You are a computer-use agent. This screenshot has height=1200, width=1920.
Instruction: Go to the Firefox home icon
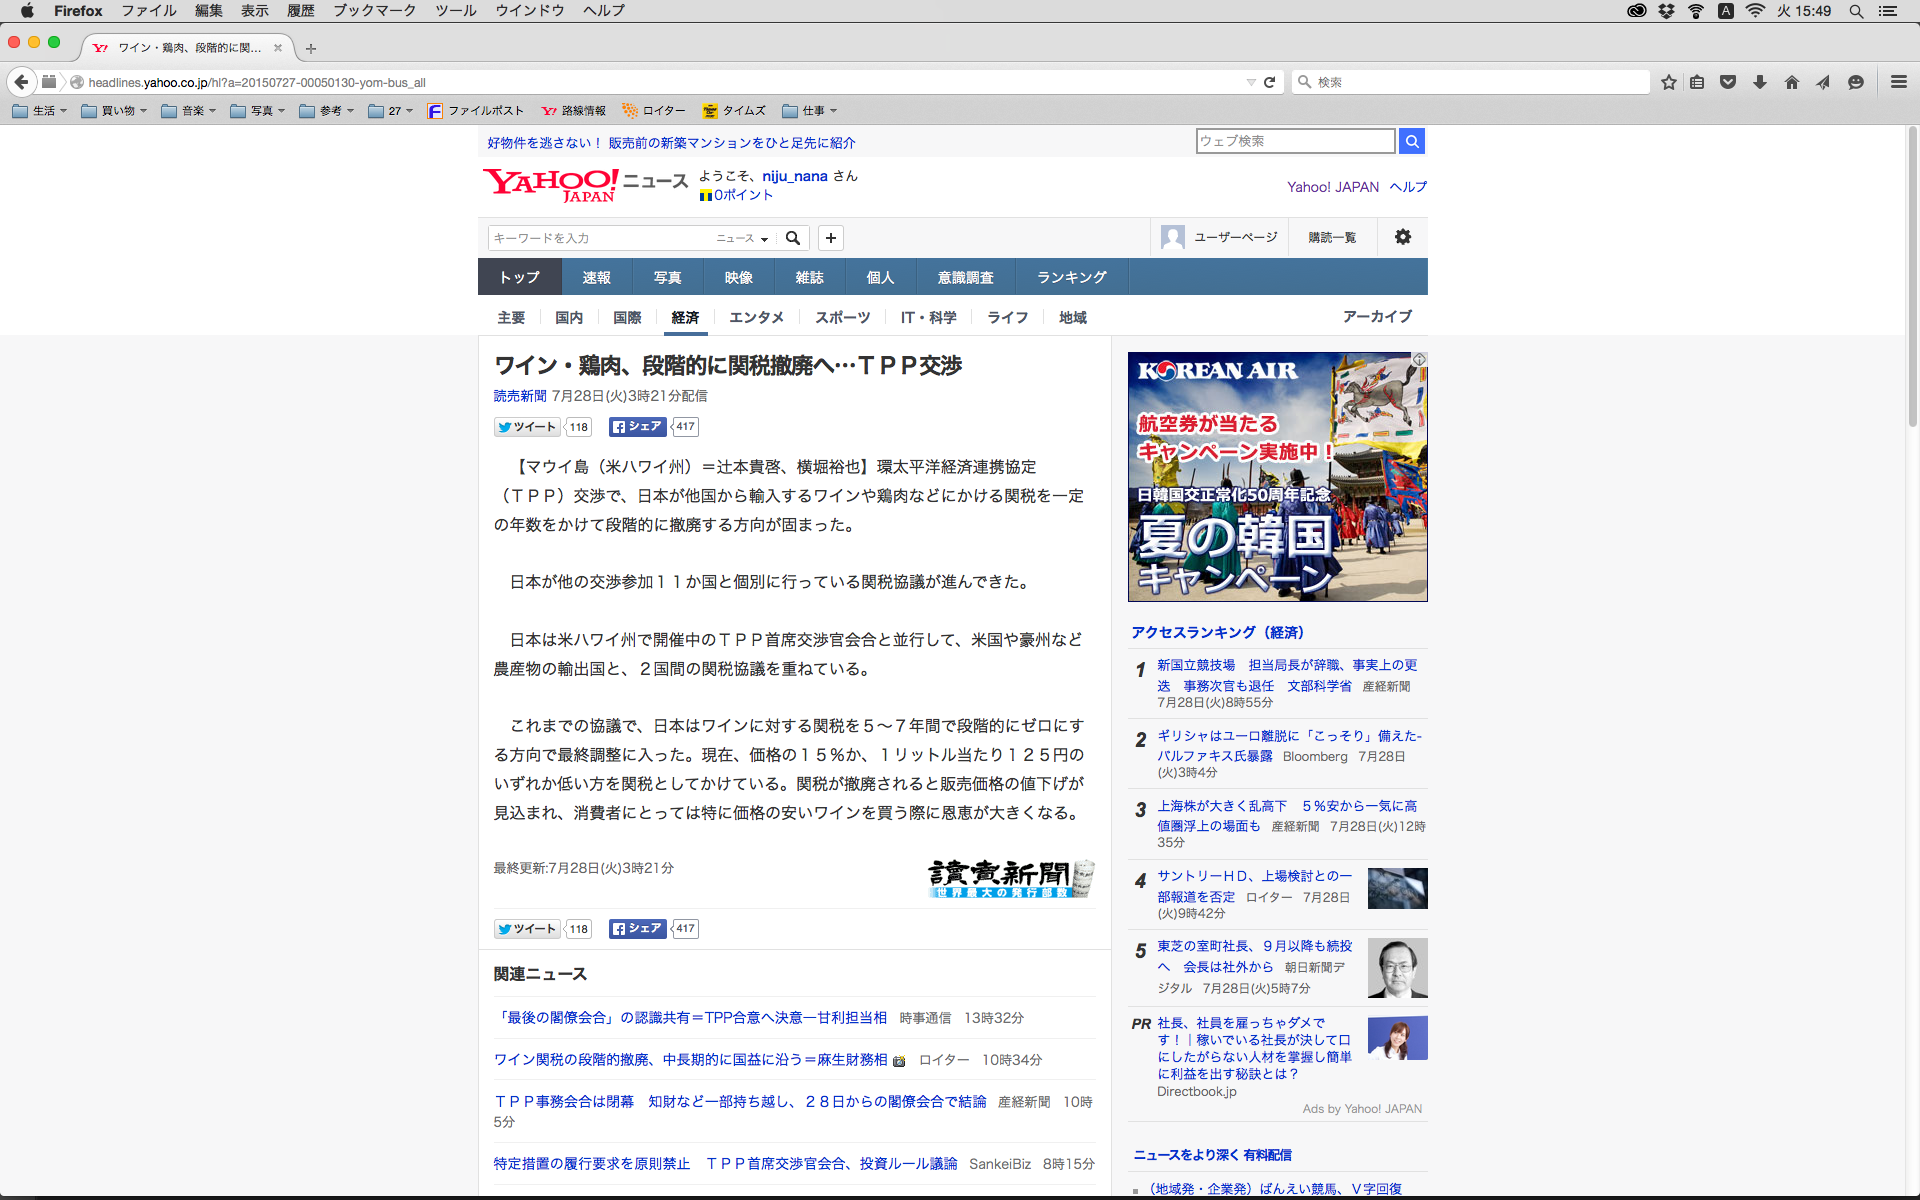point(1792,82)
